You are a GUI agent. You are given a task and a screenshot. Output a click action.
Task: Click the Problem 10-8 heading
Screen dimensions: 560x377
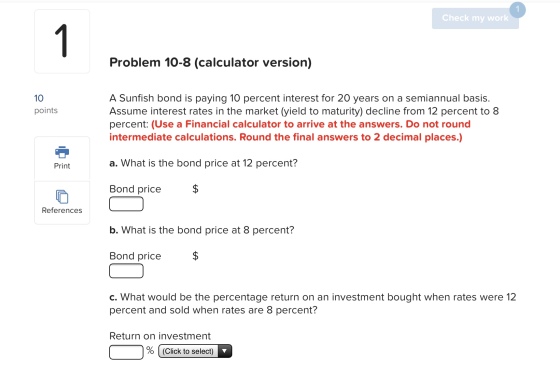pyautogui.click(x=210, y=62)
